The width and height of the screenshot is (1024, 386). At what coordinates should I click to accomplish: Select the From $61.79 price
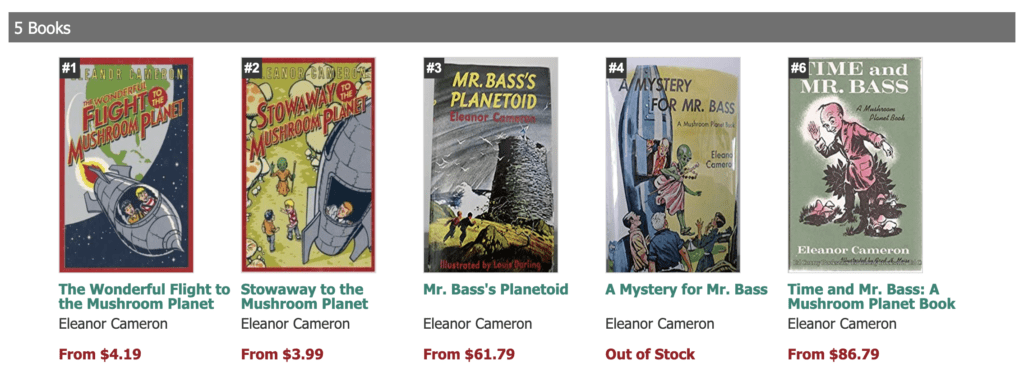point(469,355)
